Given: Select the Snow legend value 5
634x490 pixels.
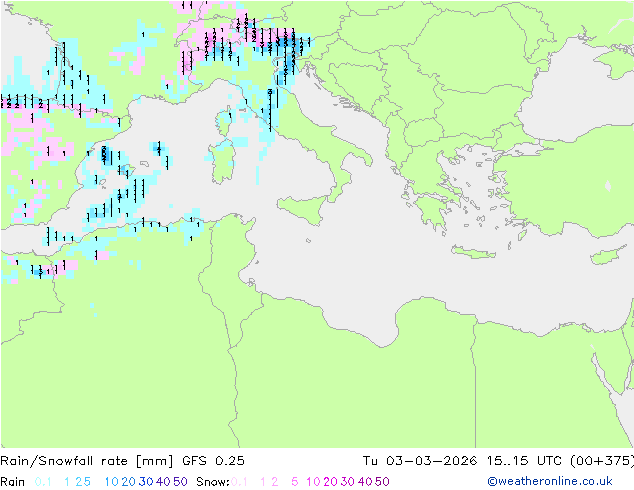Looking at the screenshot, I should click(x=295, y=482).
